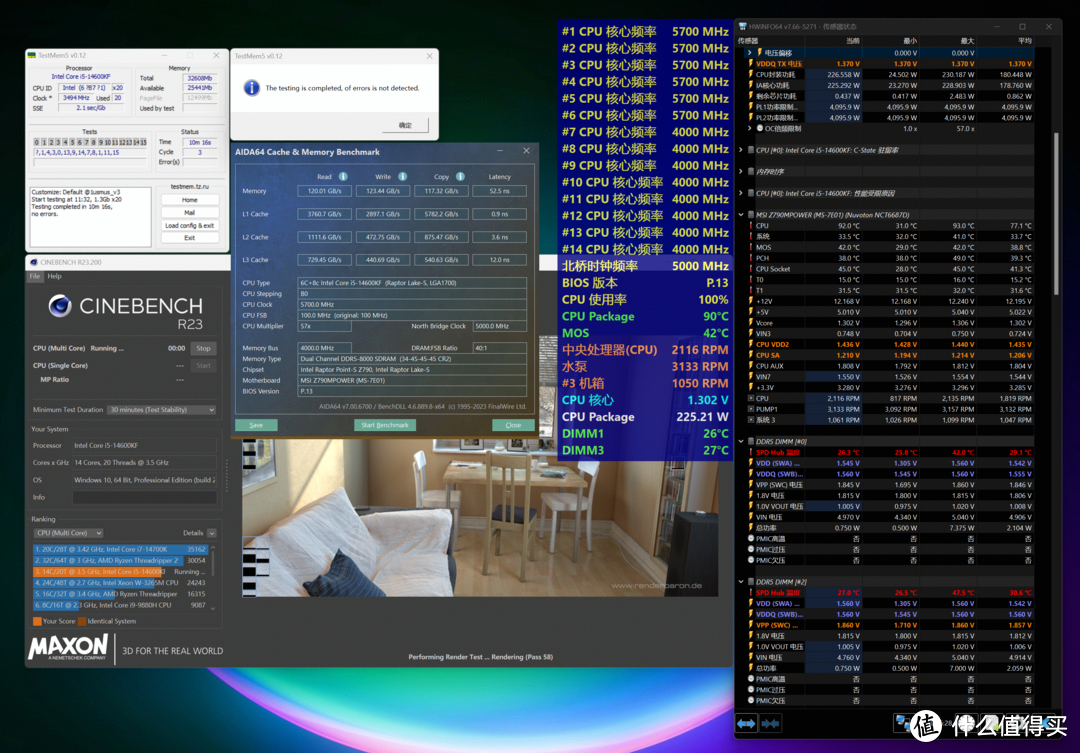Click circle icon of DIMM #0 PMIC高温
Image resolution: width=1080 pixels, height=753 pixels.
(751, 539)
